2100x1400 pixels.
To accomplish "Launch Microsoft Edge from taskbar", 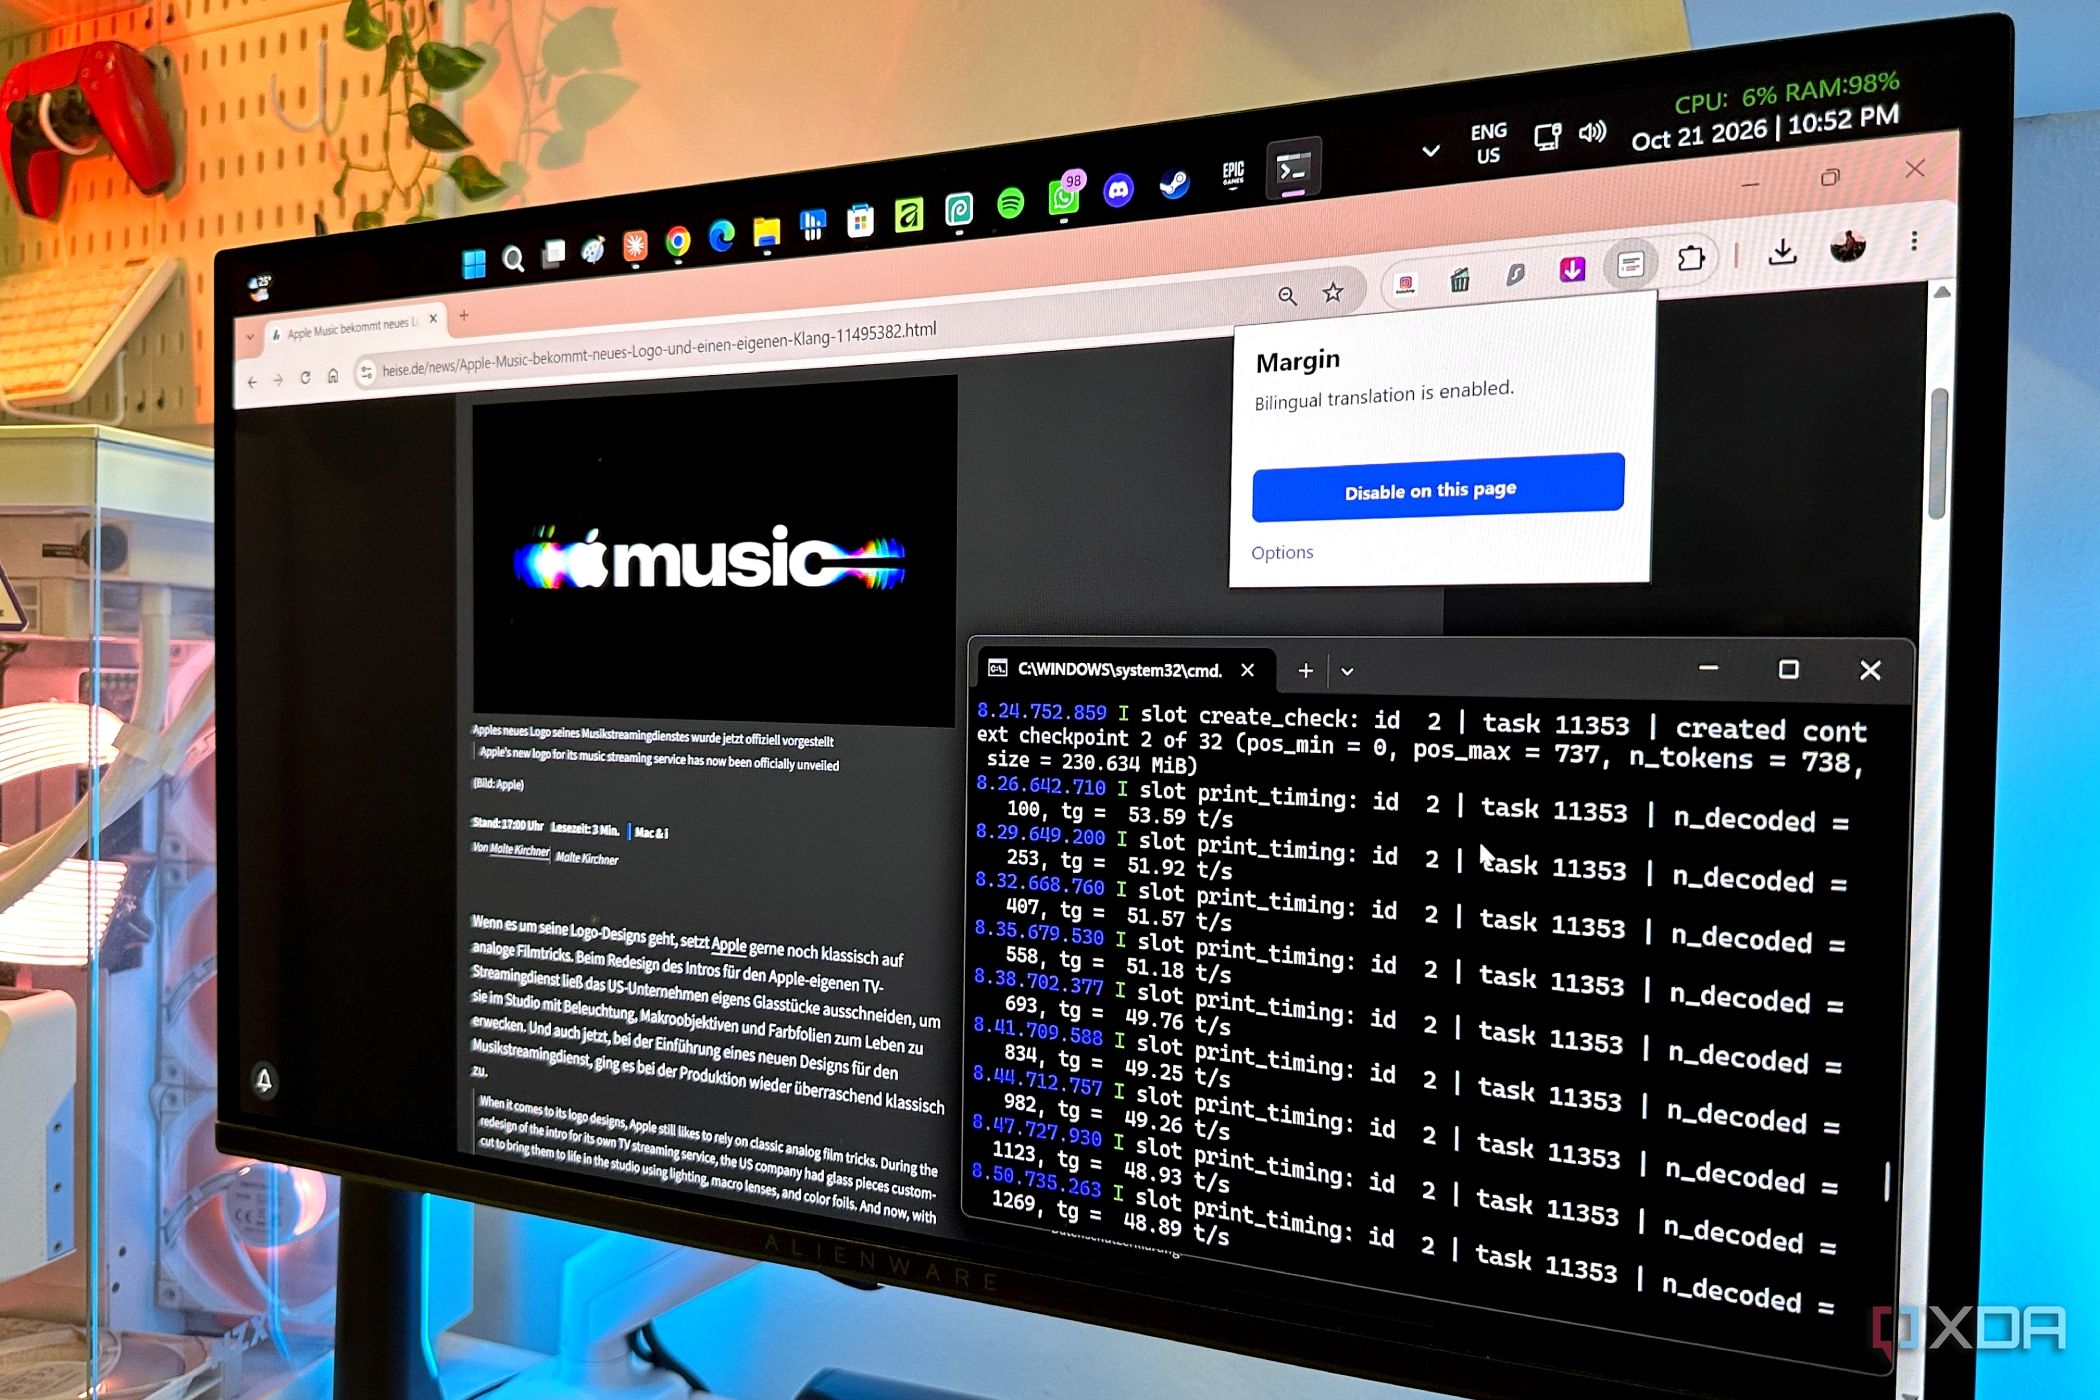I will coord(721,236).
